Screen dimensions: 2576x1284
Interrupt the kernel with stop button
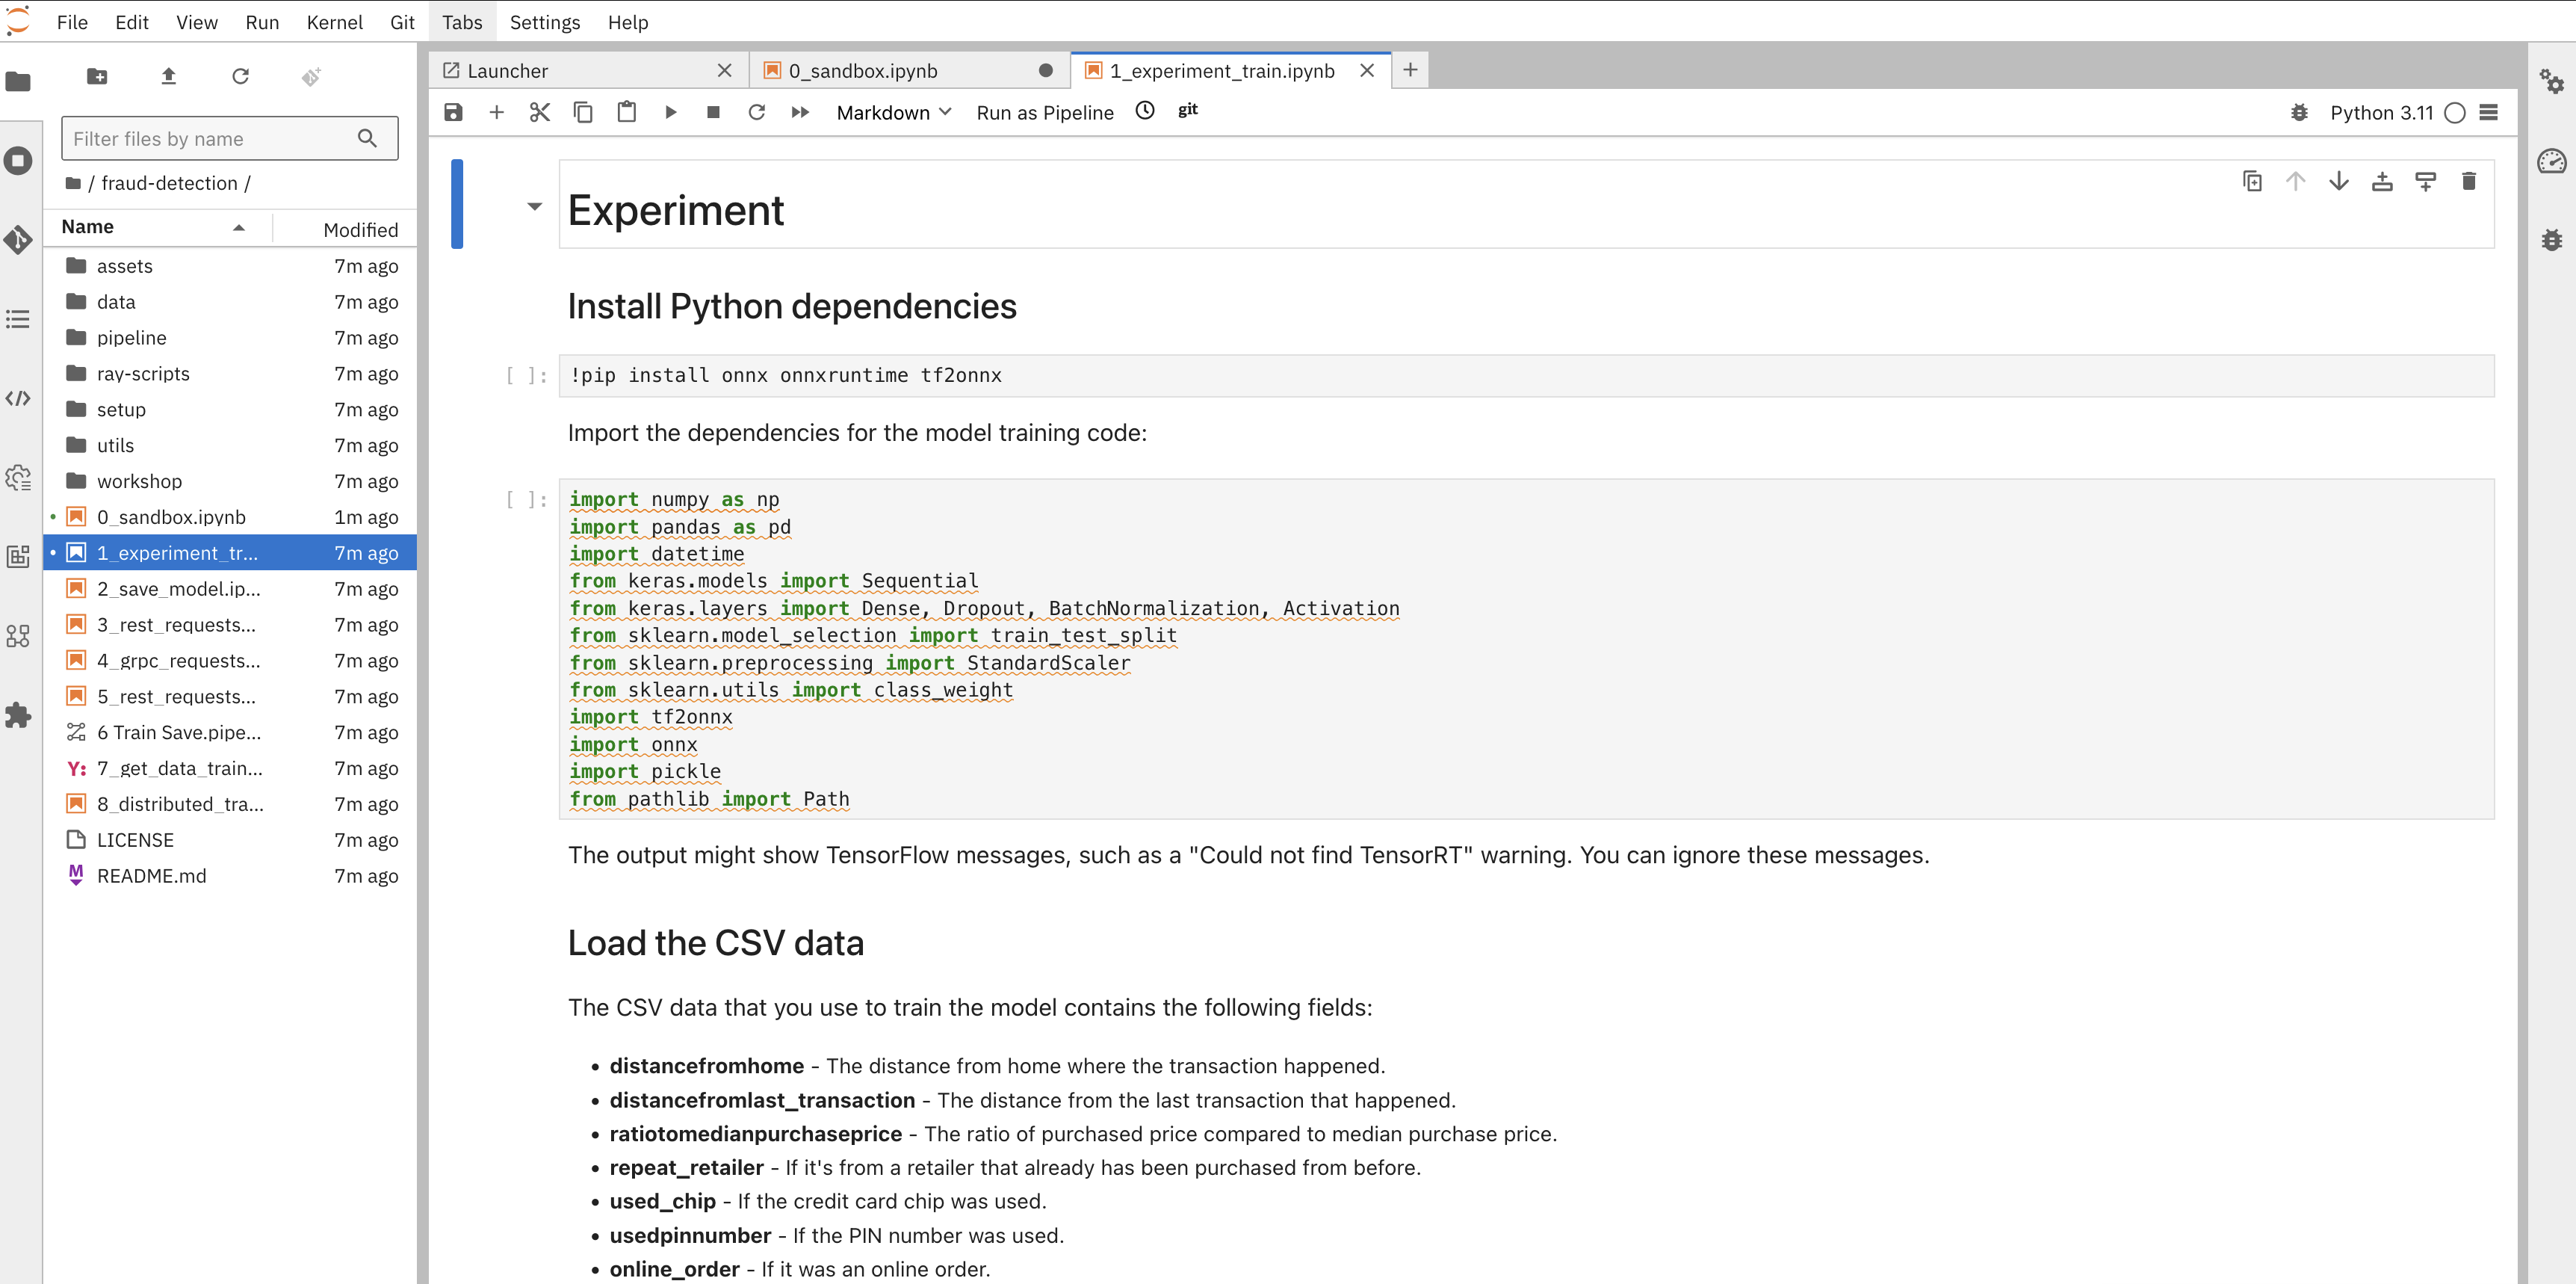click(713, 112)
